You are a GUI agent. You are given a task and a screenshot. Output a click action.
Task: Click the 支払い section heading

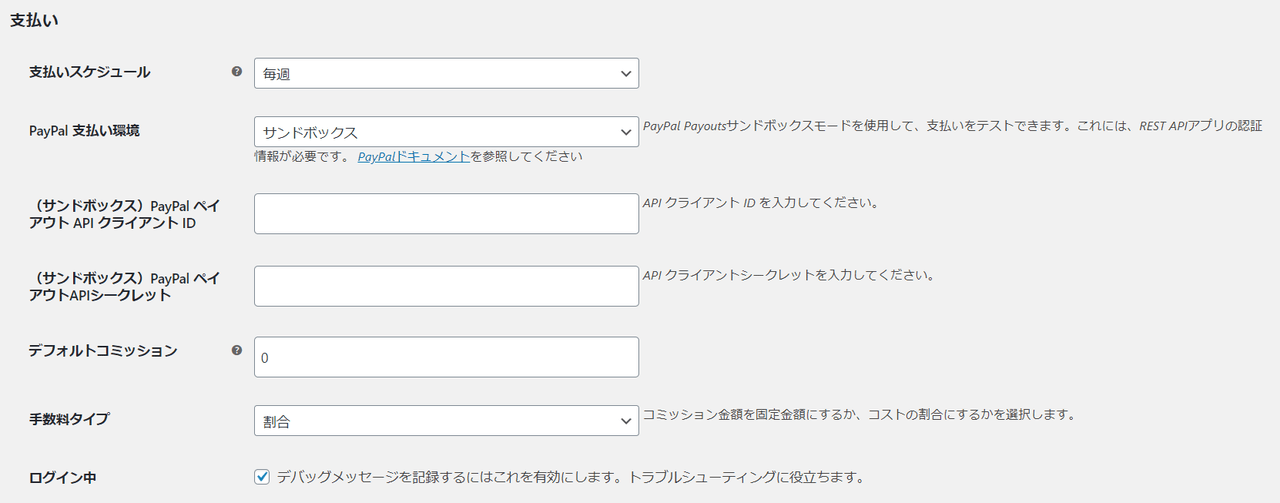tap(33, 21)
